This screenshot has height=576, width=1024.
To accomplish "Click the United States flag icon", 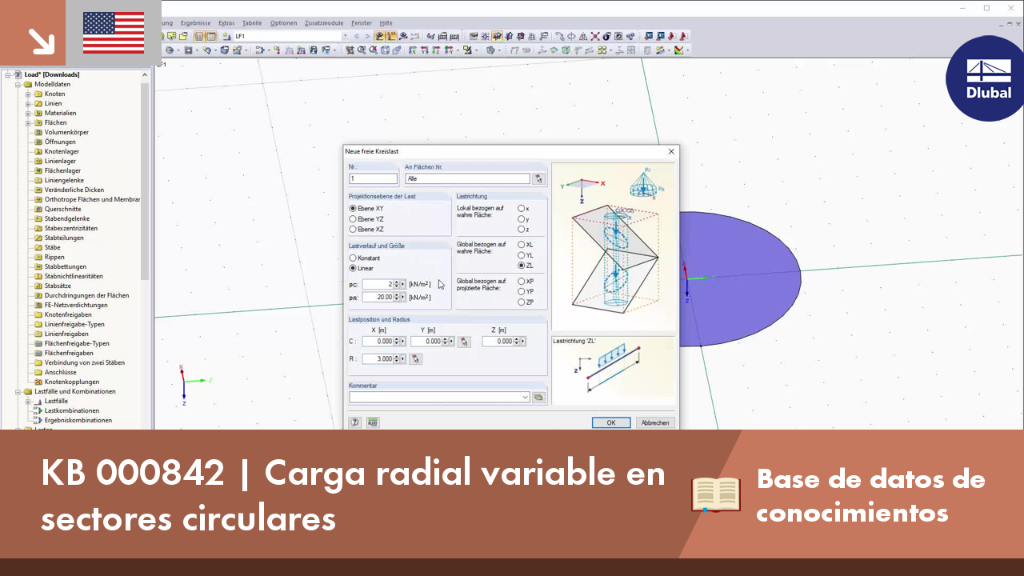I will click(x=114, y=33).
